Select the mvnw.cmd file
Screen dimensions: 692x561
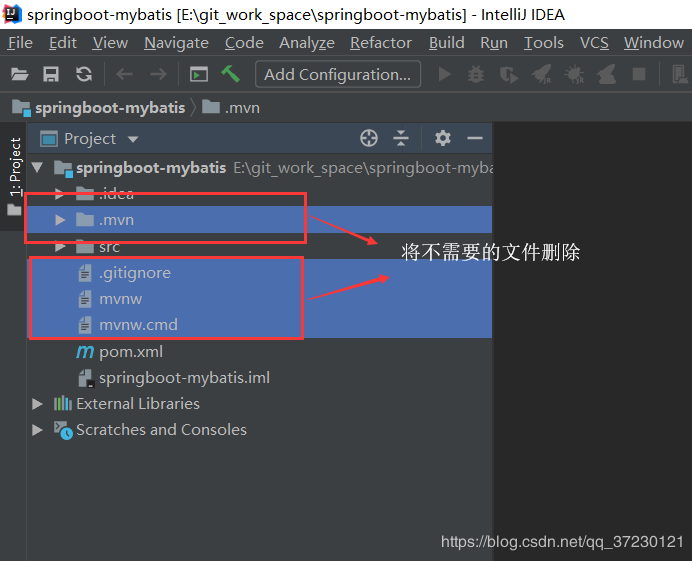(260, 325)
